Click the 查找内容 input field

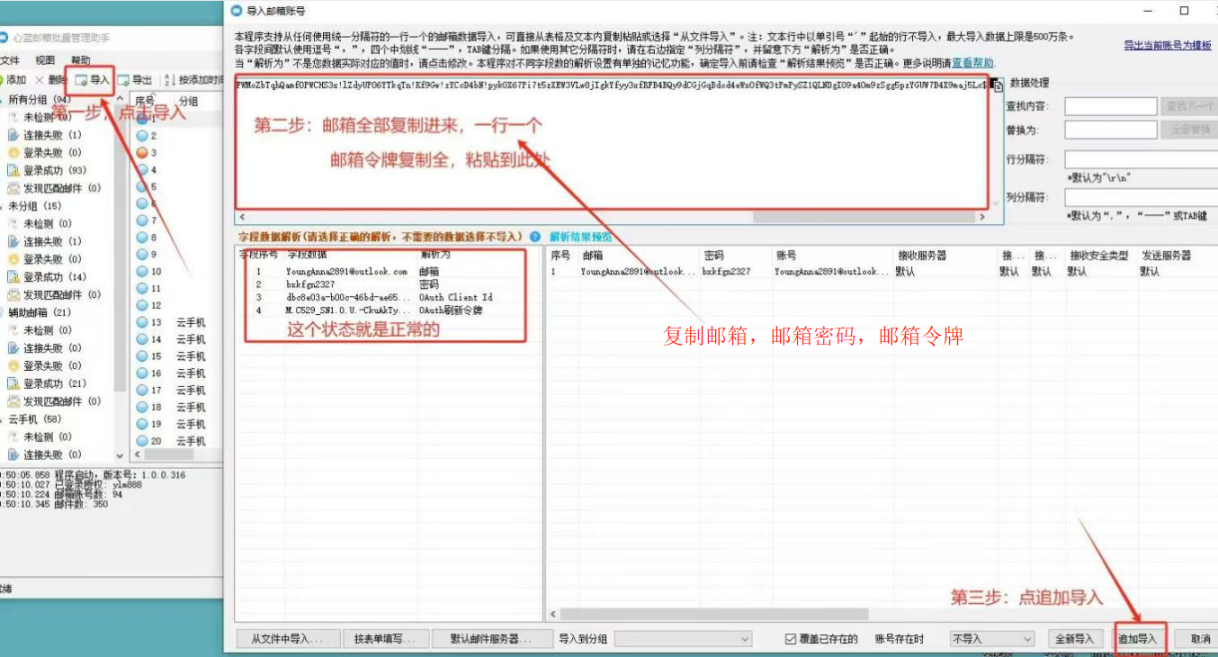(x=1110, y=106)
